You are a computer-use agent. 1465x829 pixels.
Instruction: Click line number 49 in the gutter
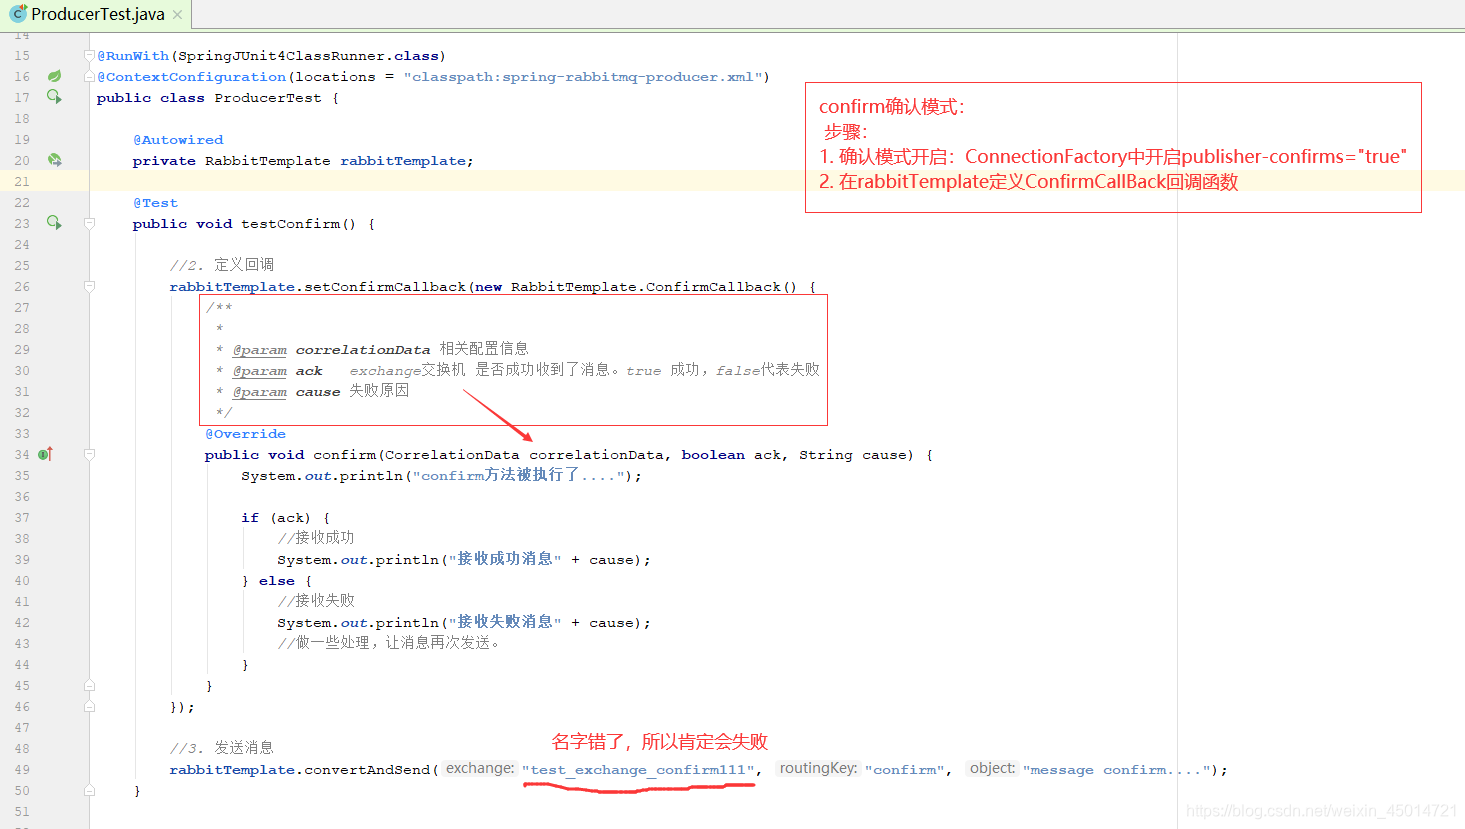point(22,769)
